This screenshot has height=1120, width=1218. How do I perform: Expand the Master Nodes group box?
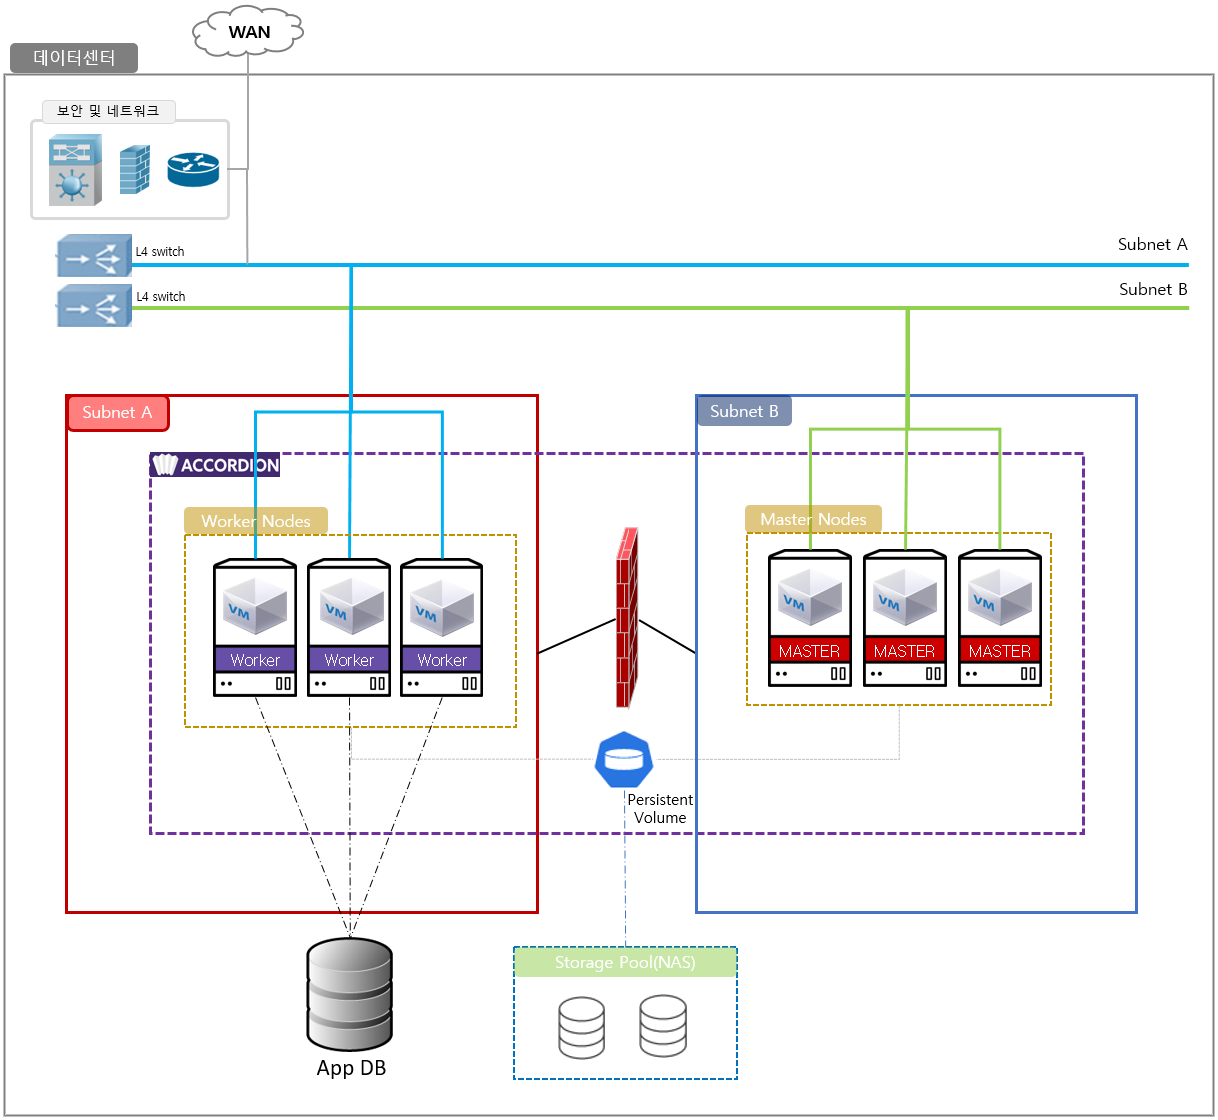click(812, 519)
